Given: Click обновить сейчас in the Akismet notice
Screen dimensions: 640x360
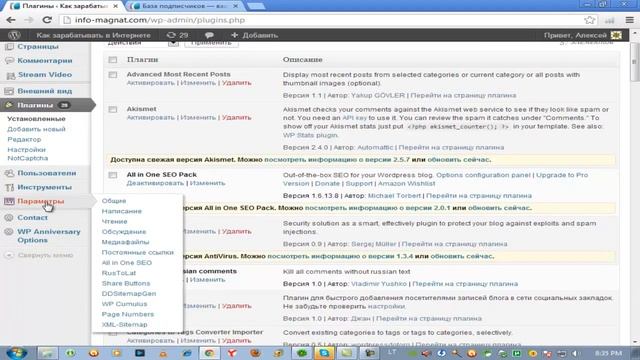Looking at the screenshot, I should 459,160.
